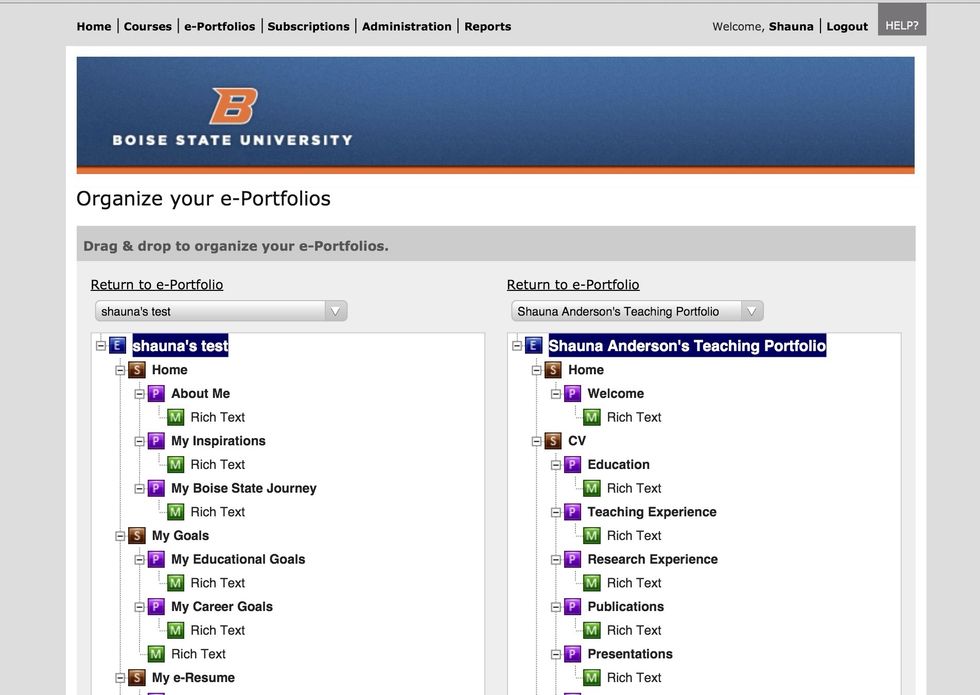Click the S section icon beside CV

pyautogui.click(x=553, y=441)
